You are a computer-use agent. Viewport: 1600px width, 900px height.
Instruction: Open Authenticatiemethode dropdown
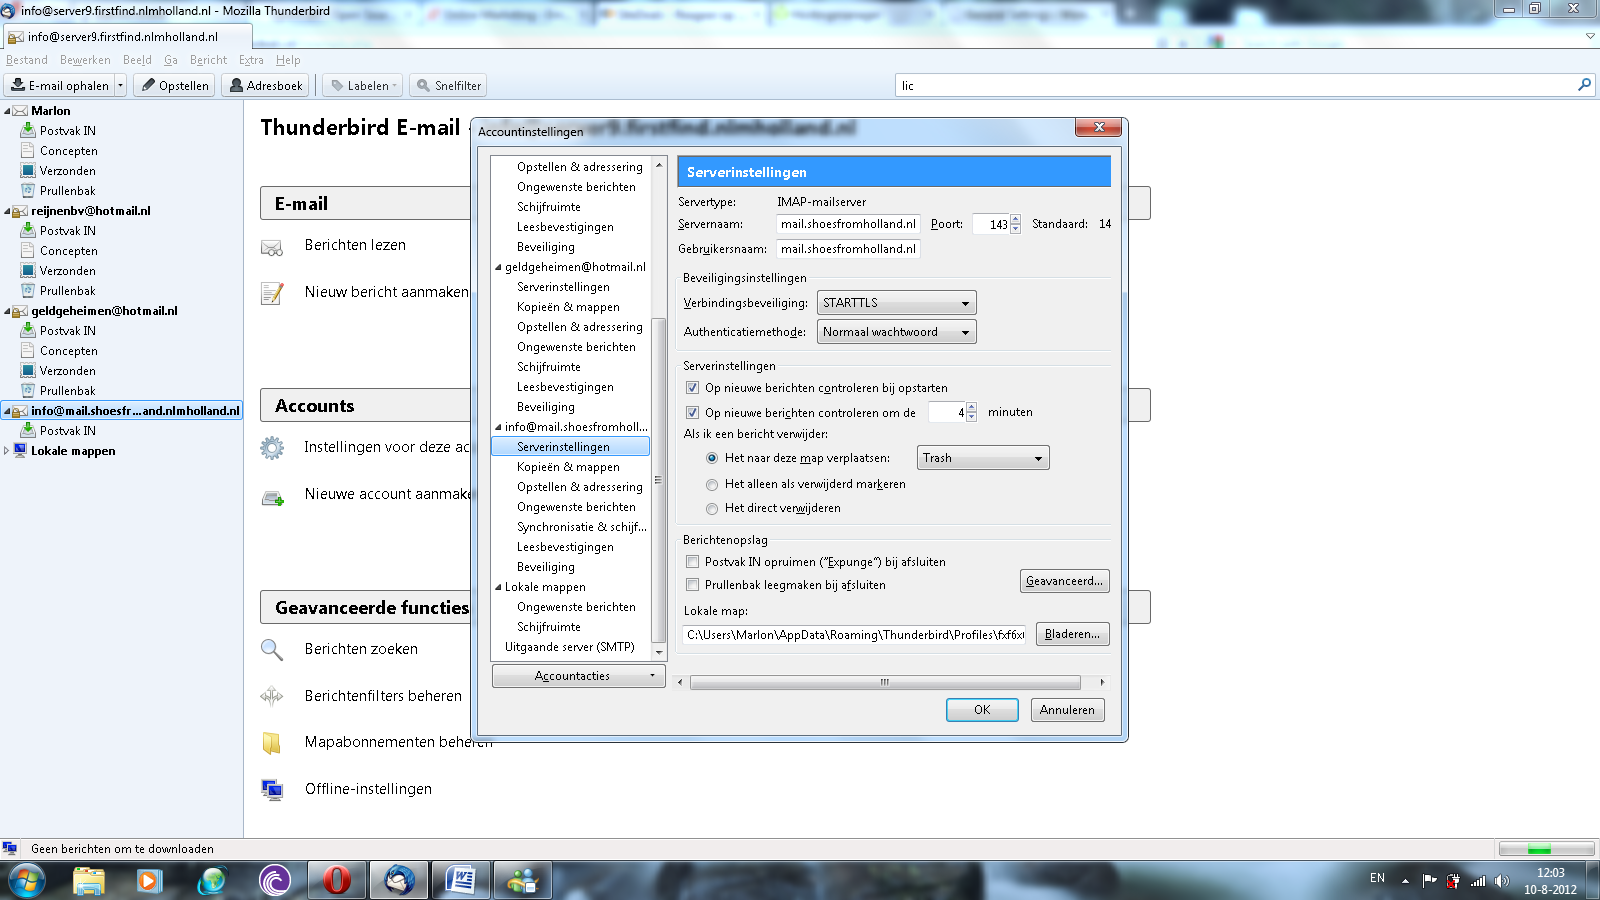pos(896,332)
